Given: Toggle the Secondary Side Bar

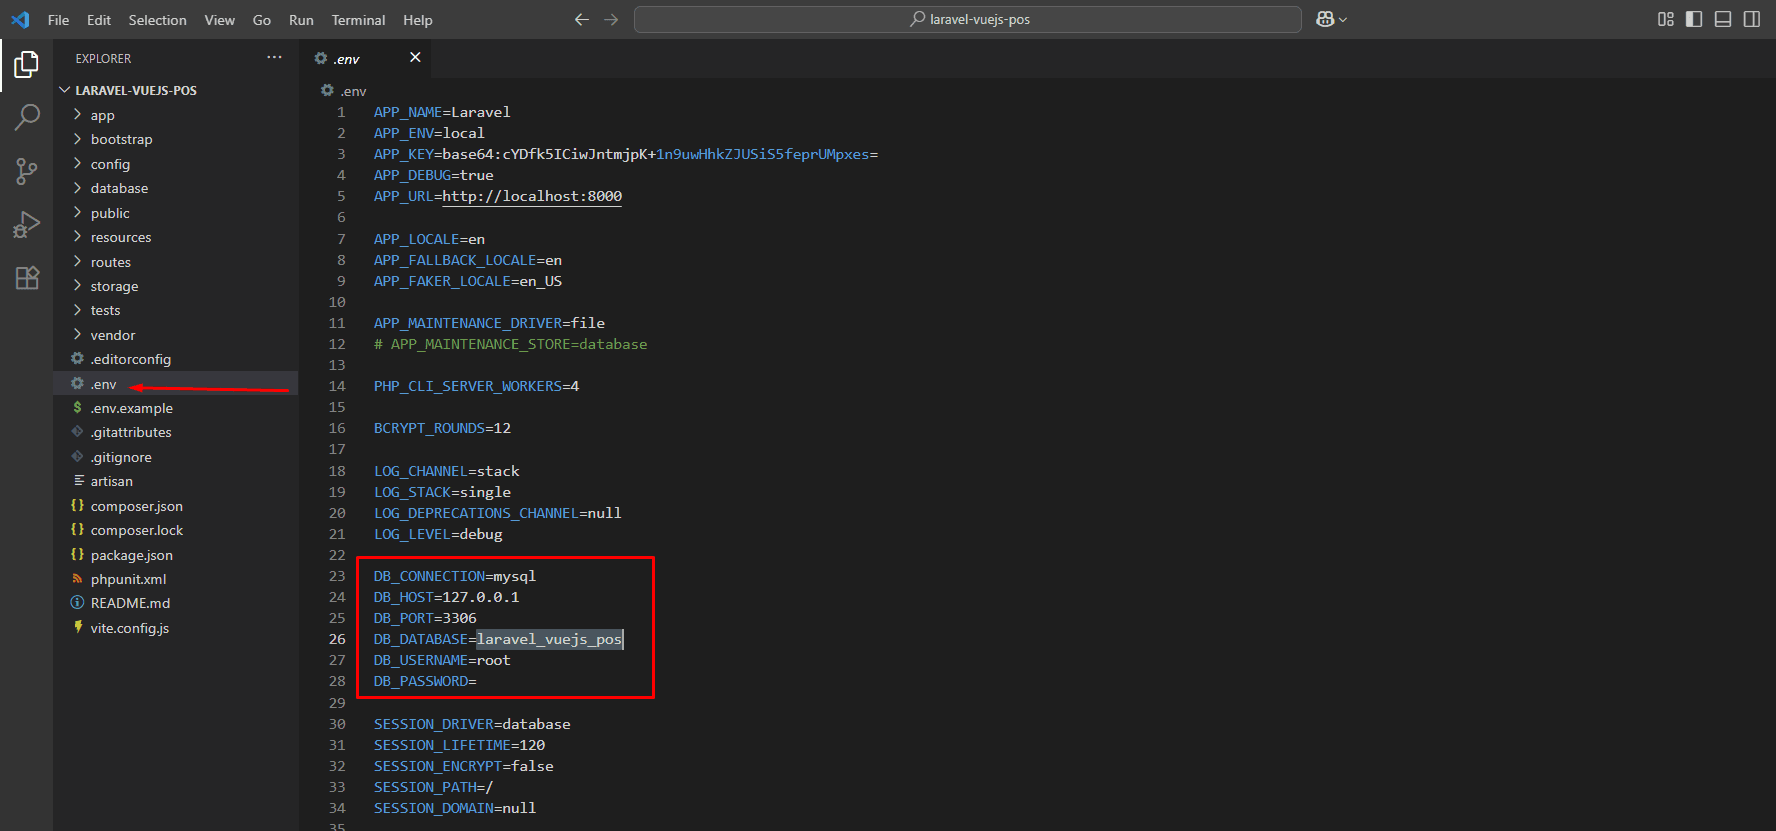Looking at the screenshot, I should [1752, 19].
